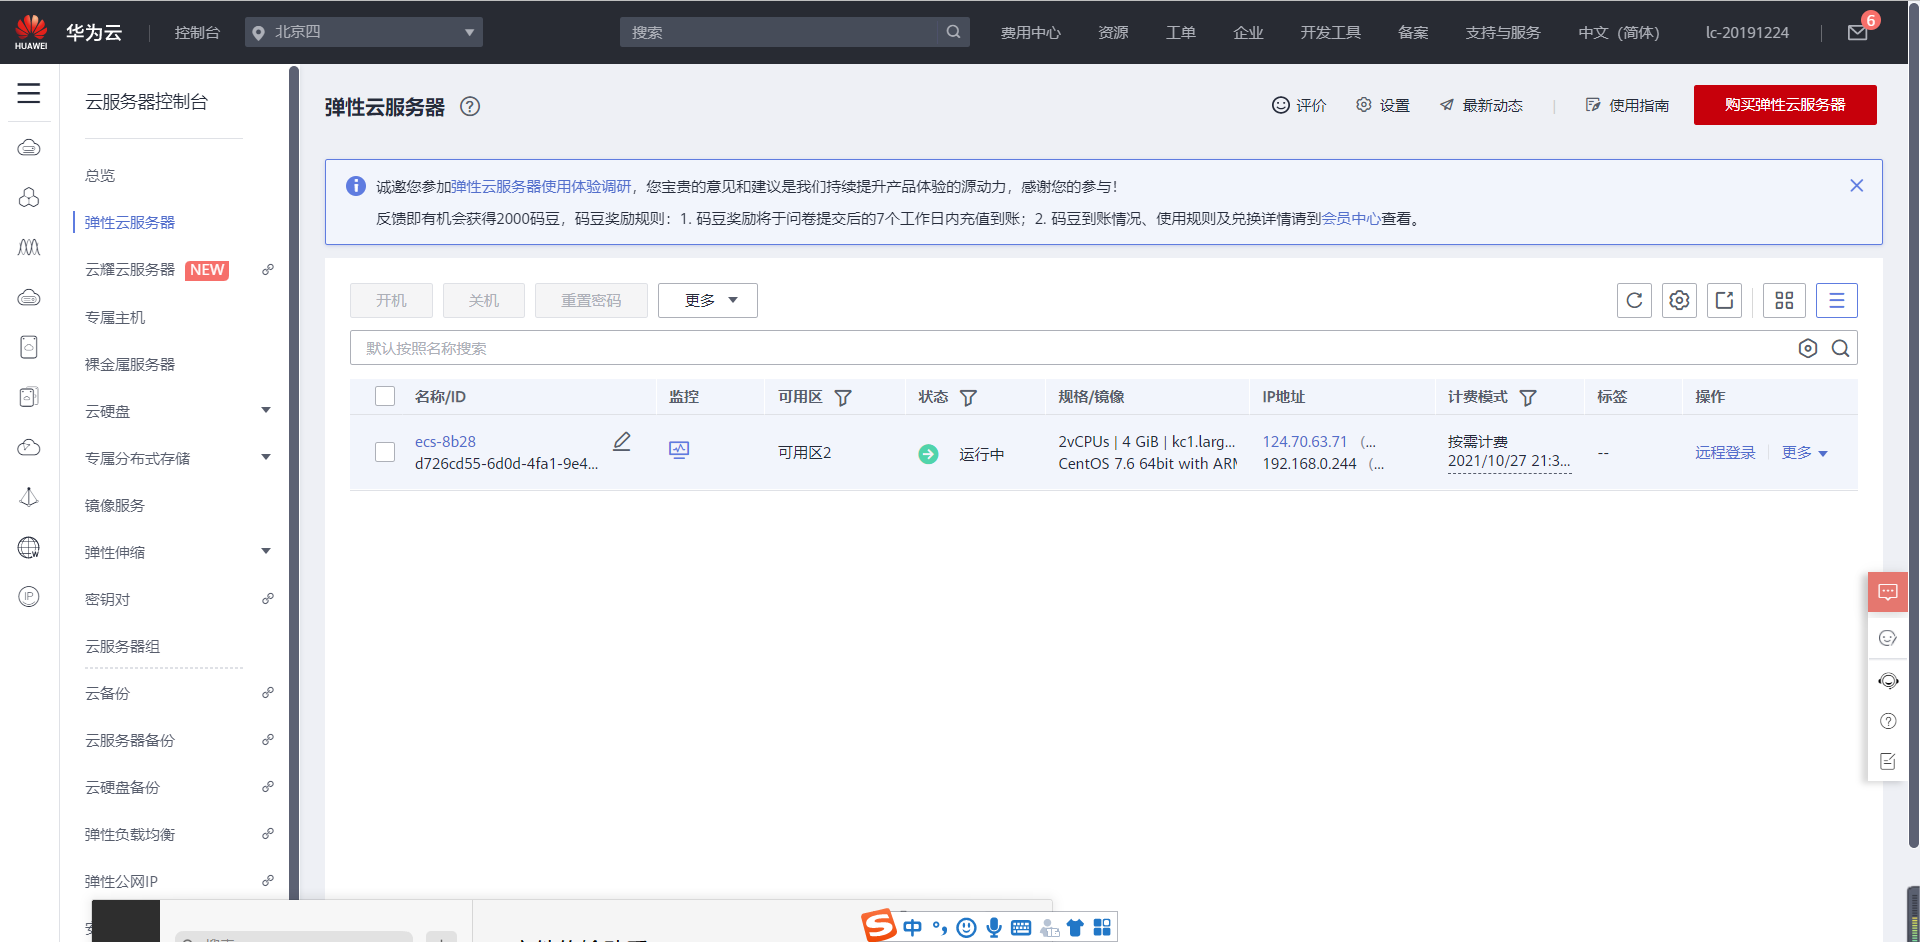Screen dimensions: 1920x942
Task: Open 更多 row actions for ecs-8b28
Action: [1805, 453]
